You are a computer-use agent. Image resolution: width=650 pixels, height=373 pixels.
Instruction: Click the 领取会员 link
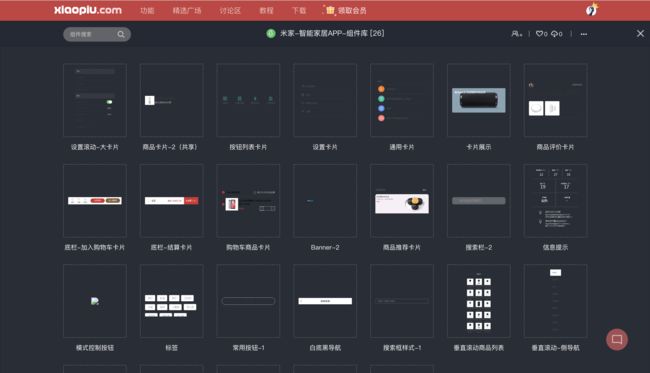coord(352,10)
